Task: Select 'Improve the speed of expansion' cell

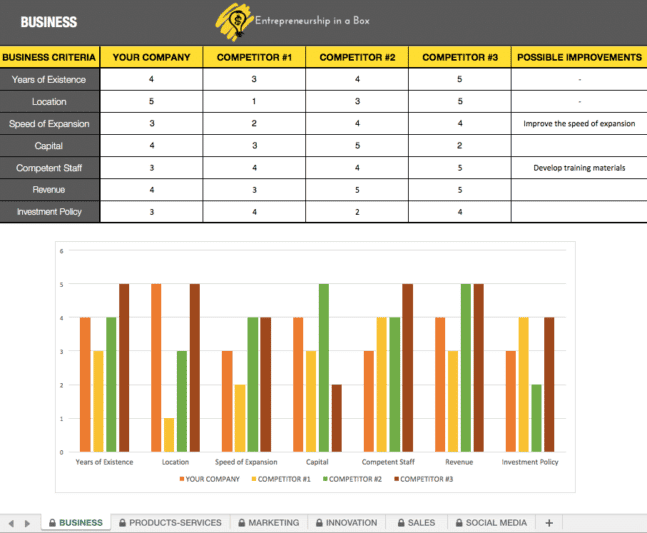Action: tap(578, 124)
